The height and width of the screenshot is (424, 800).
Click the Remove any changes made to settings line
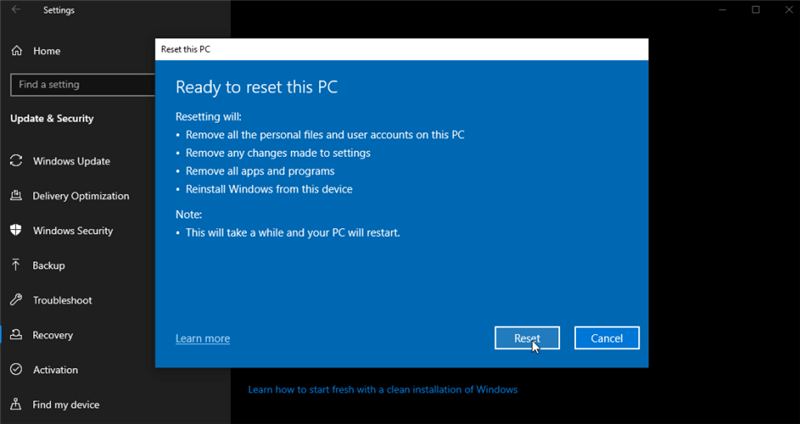[278, 153]
